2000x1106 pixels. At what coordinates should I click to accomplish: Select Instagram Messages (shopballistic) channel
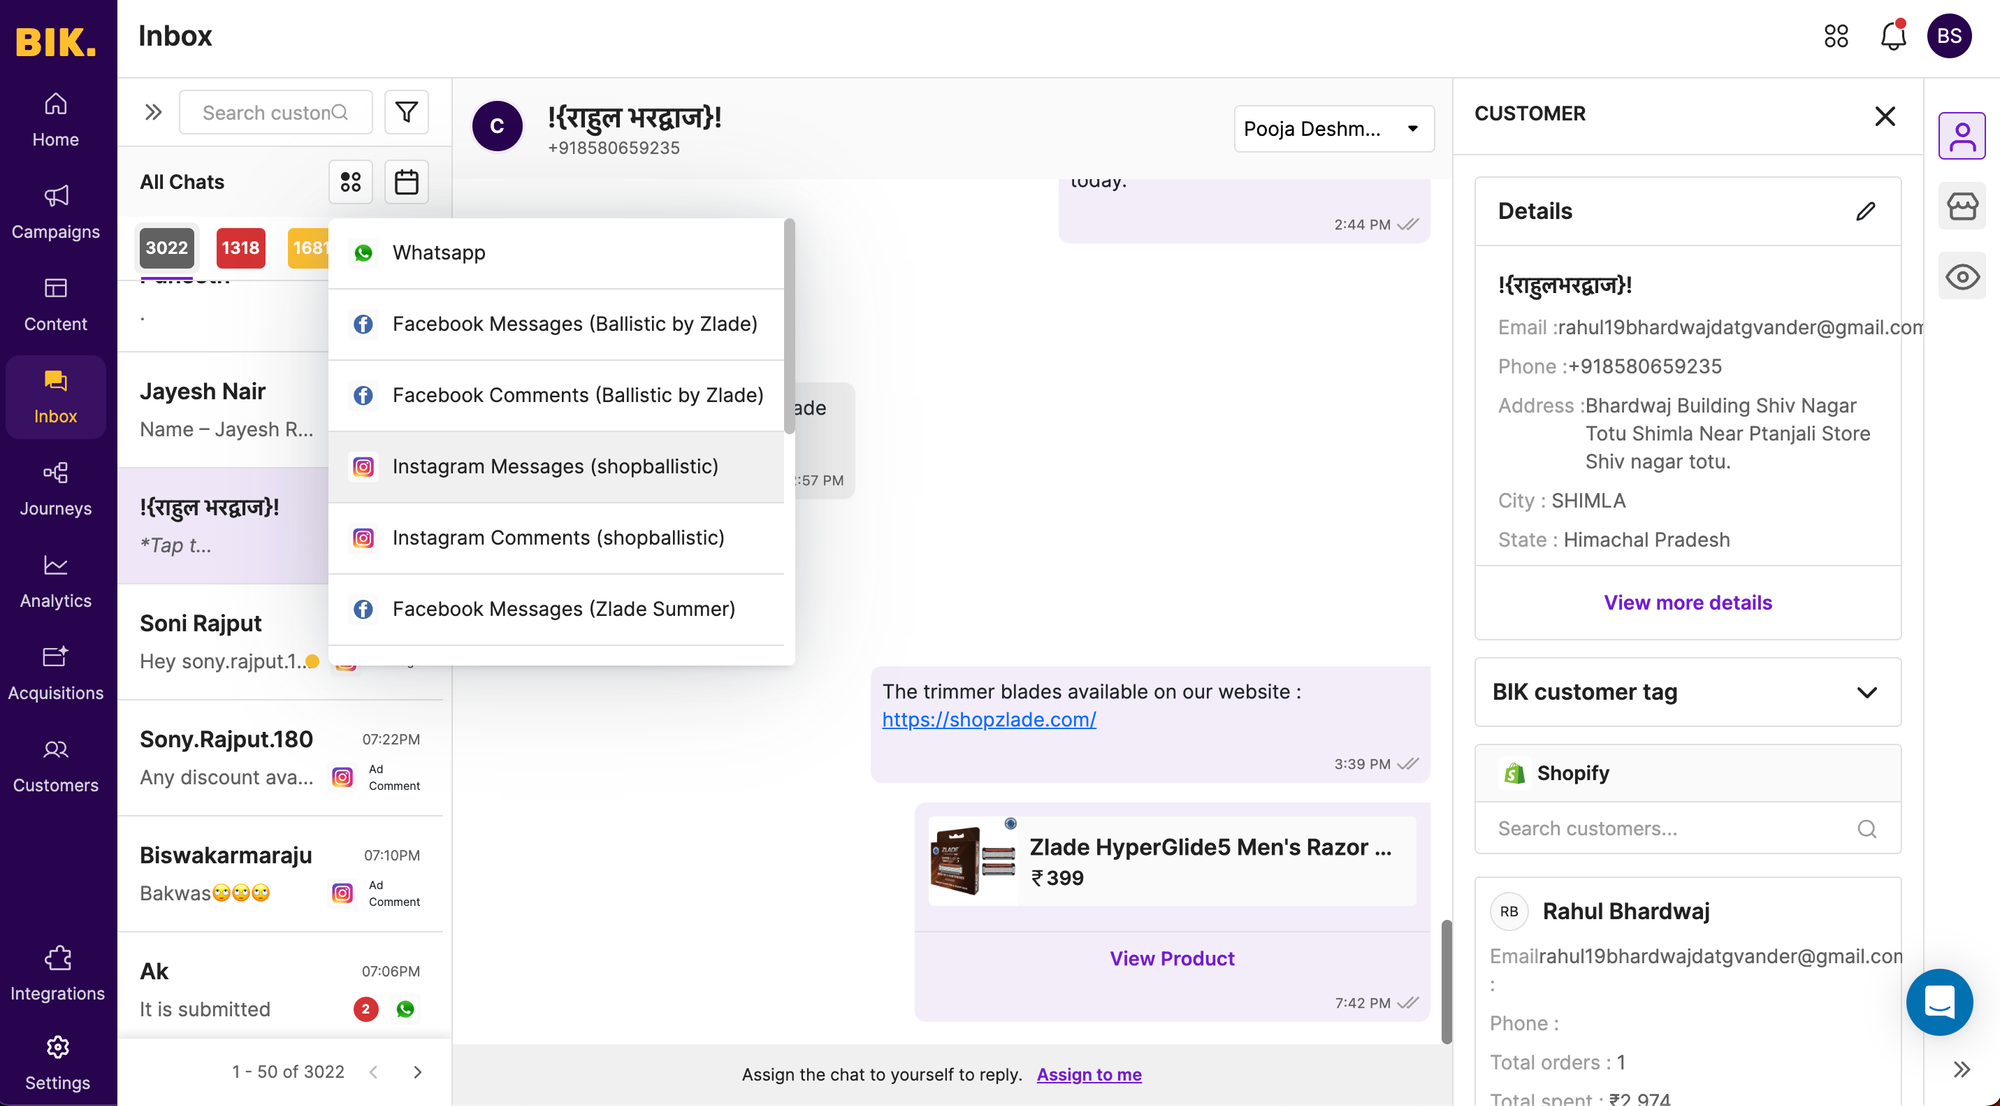pyautogui.click(x=556, y=466)
